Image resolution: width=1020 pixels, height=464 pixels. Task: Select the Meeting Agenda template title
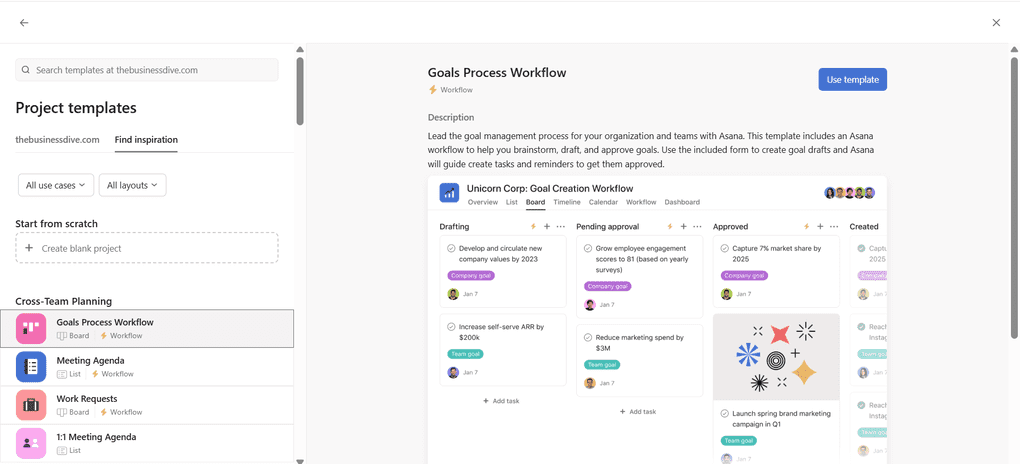pos(90,361)
